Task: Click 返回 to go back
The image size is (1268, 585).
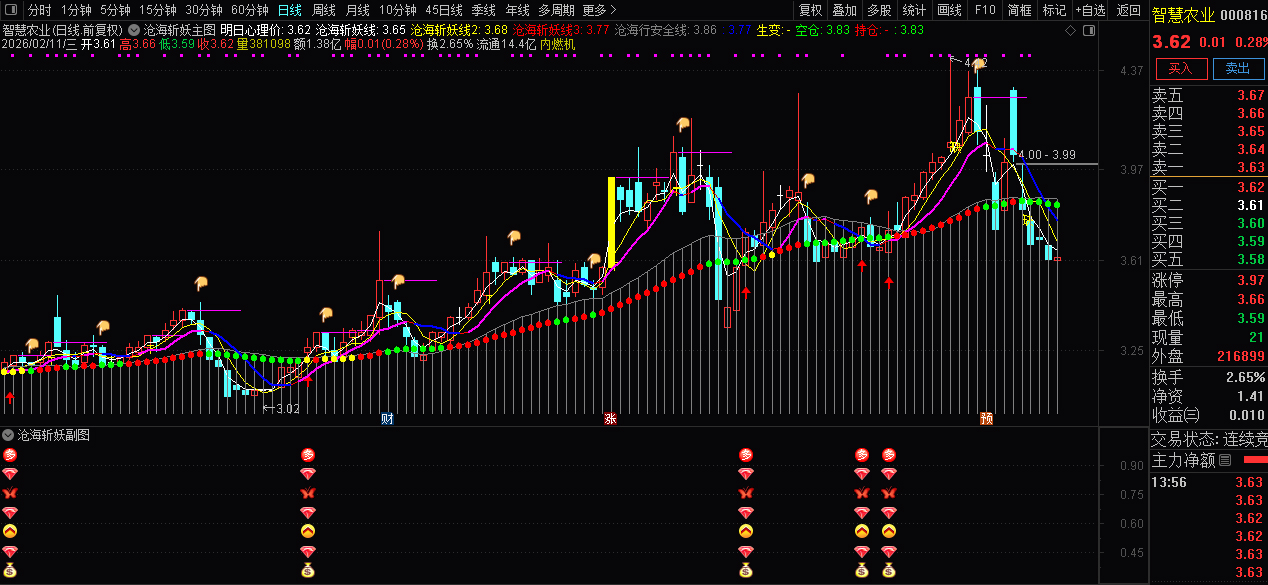Action: coord(1128,10)
